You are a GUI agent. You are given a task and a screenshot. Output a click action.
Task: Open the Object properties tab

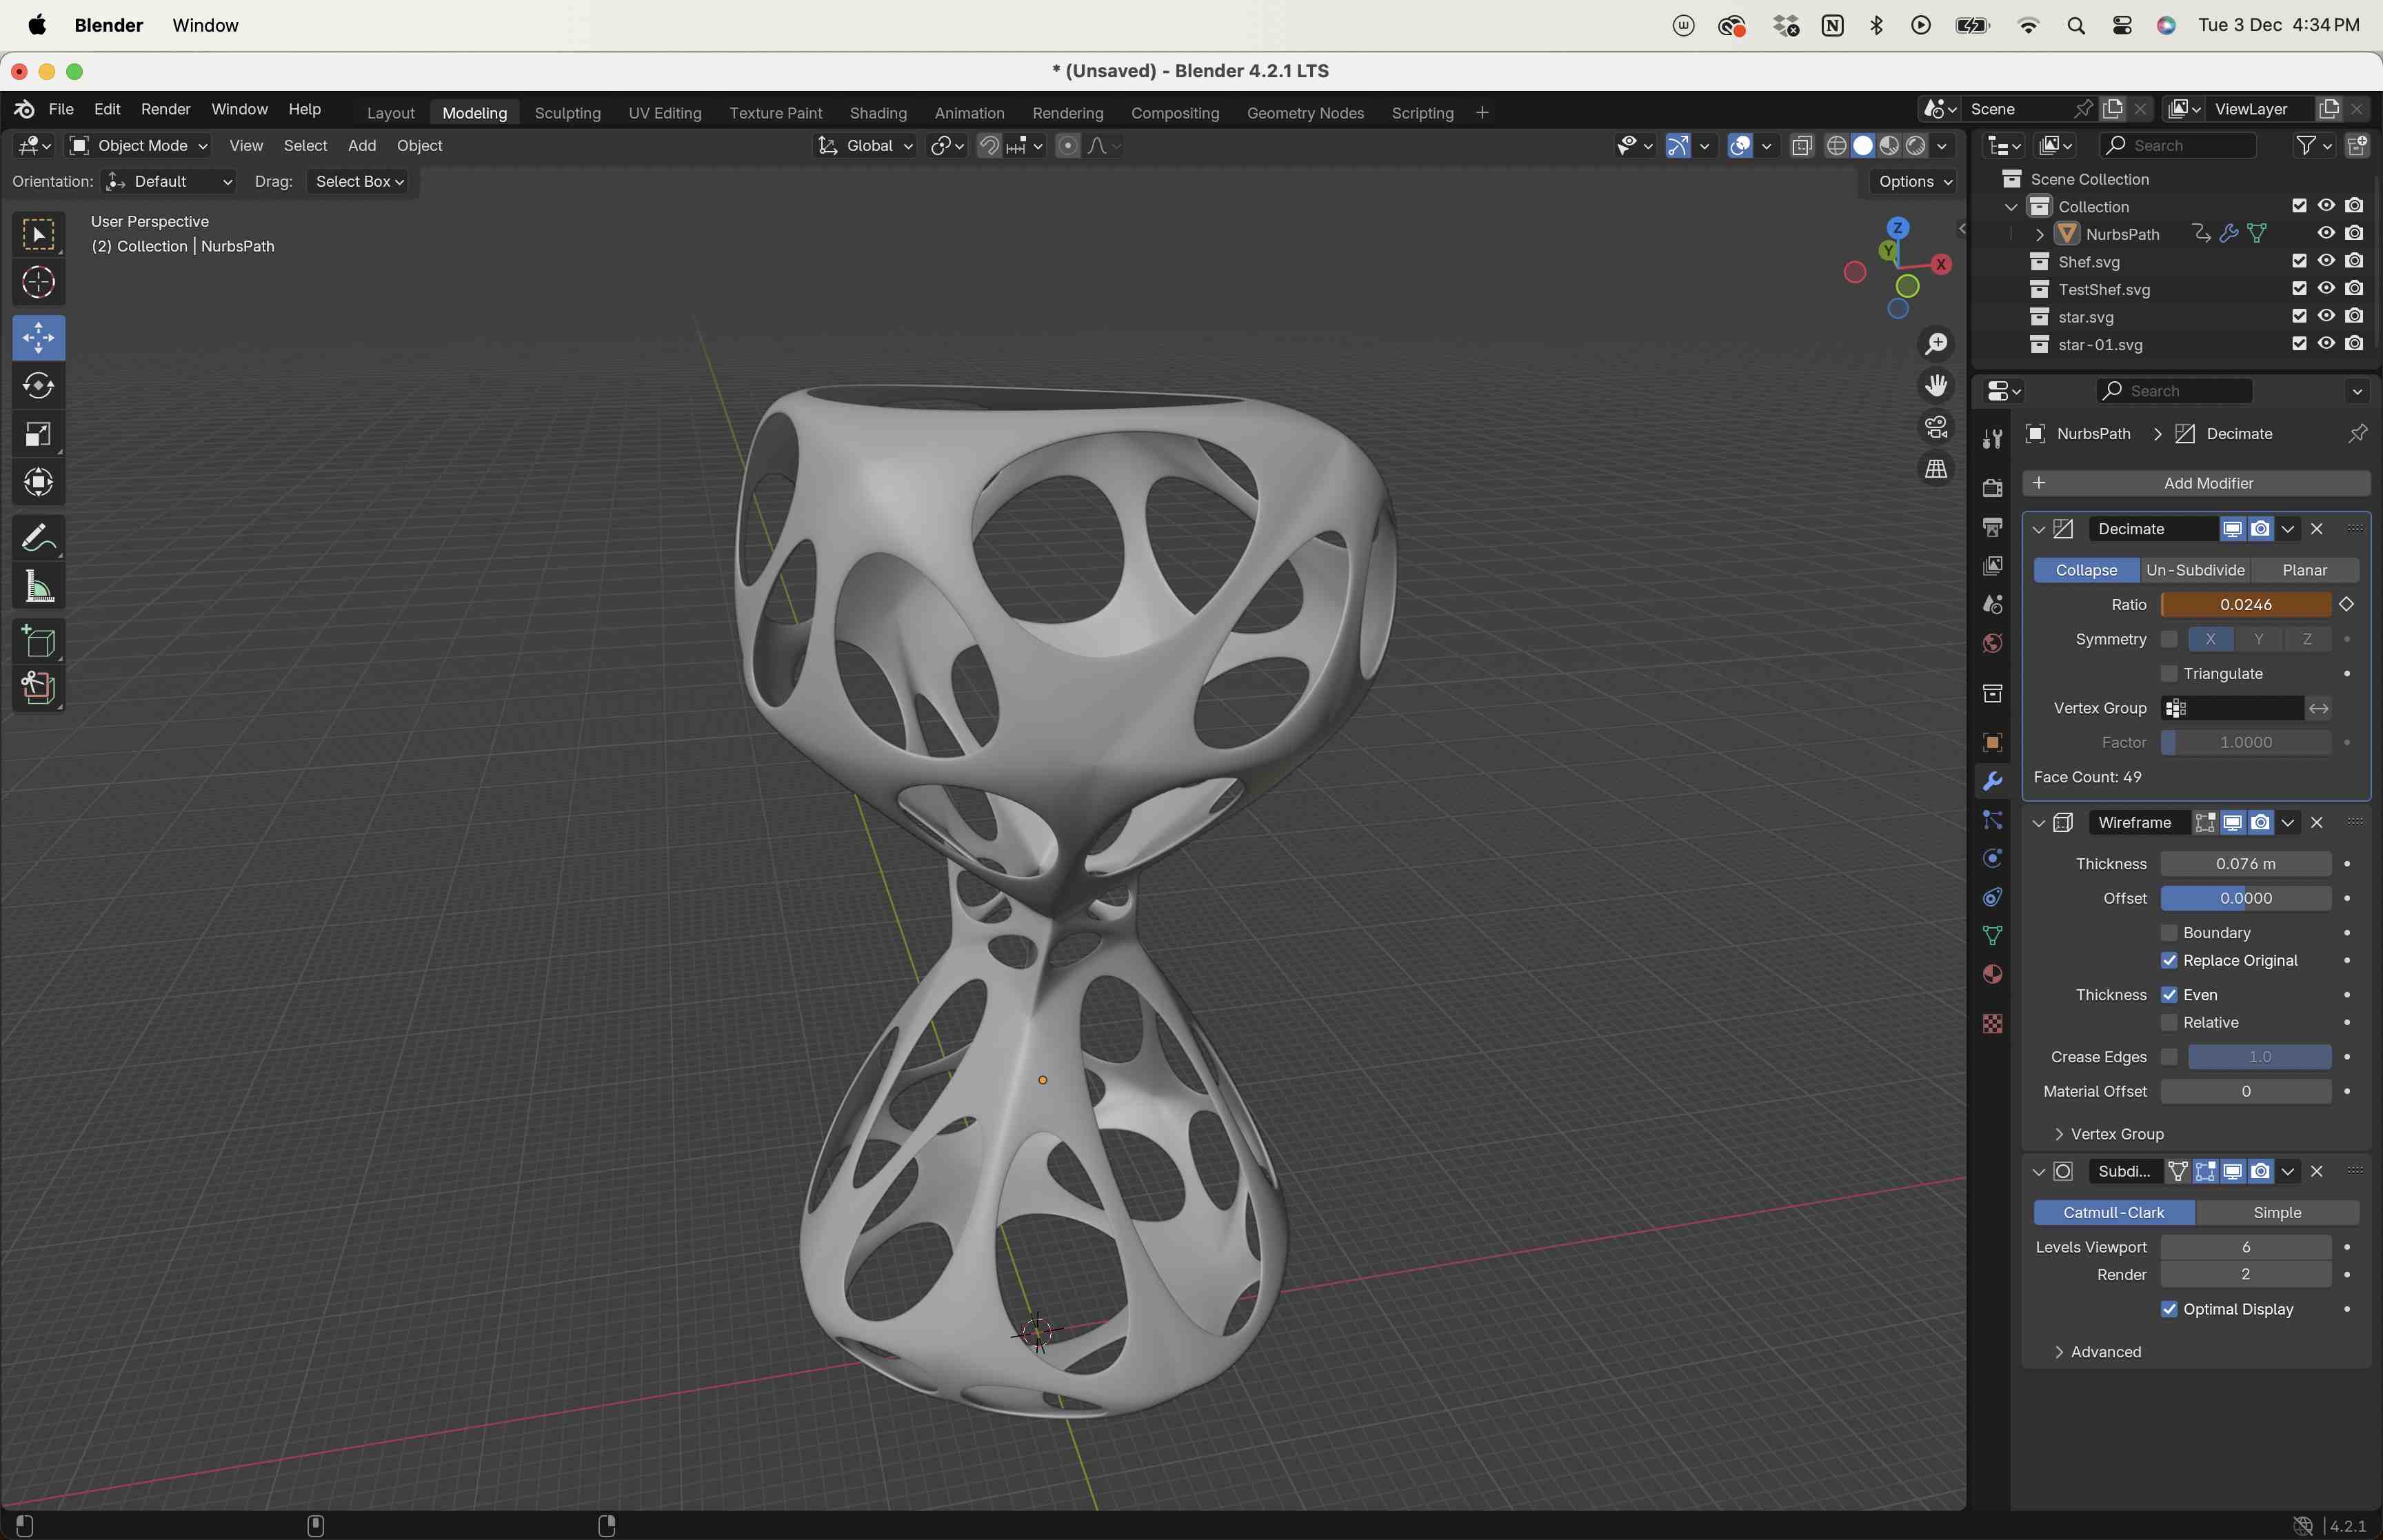[x=1992, y=742]
